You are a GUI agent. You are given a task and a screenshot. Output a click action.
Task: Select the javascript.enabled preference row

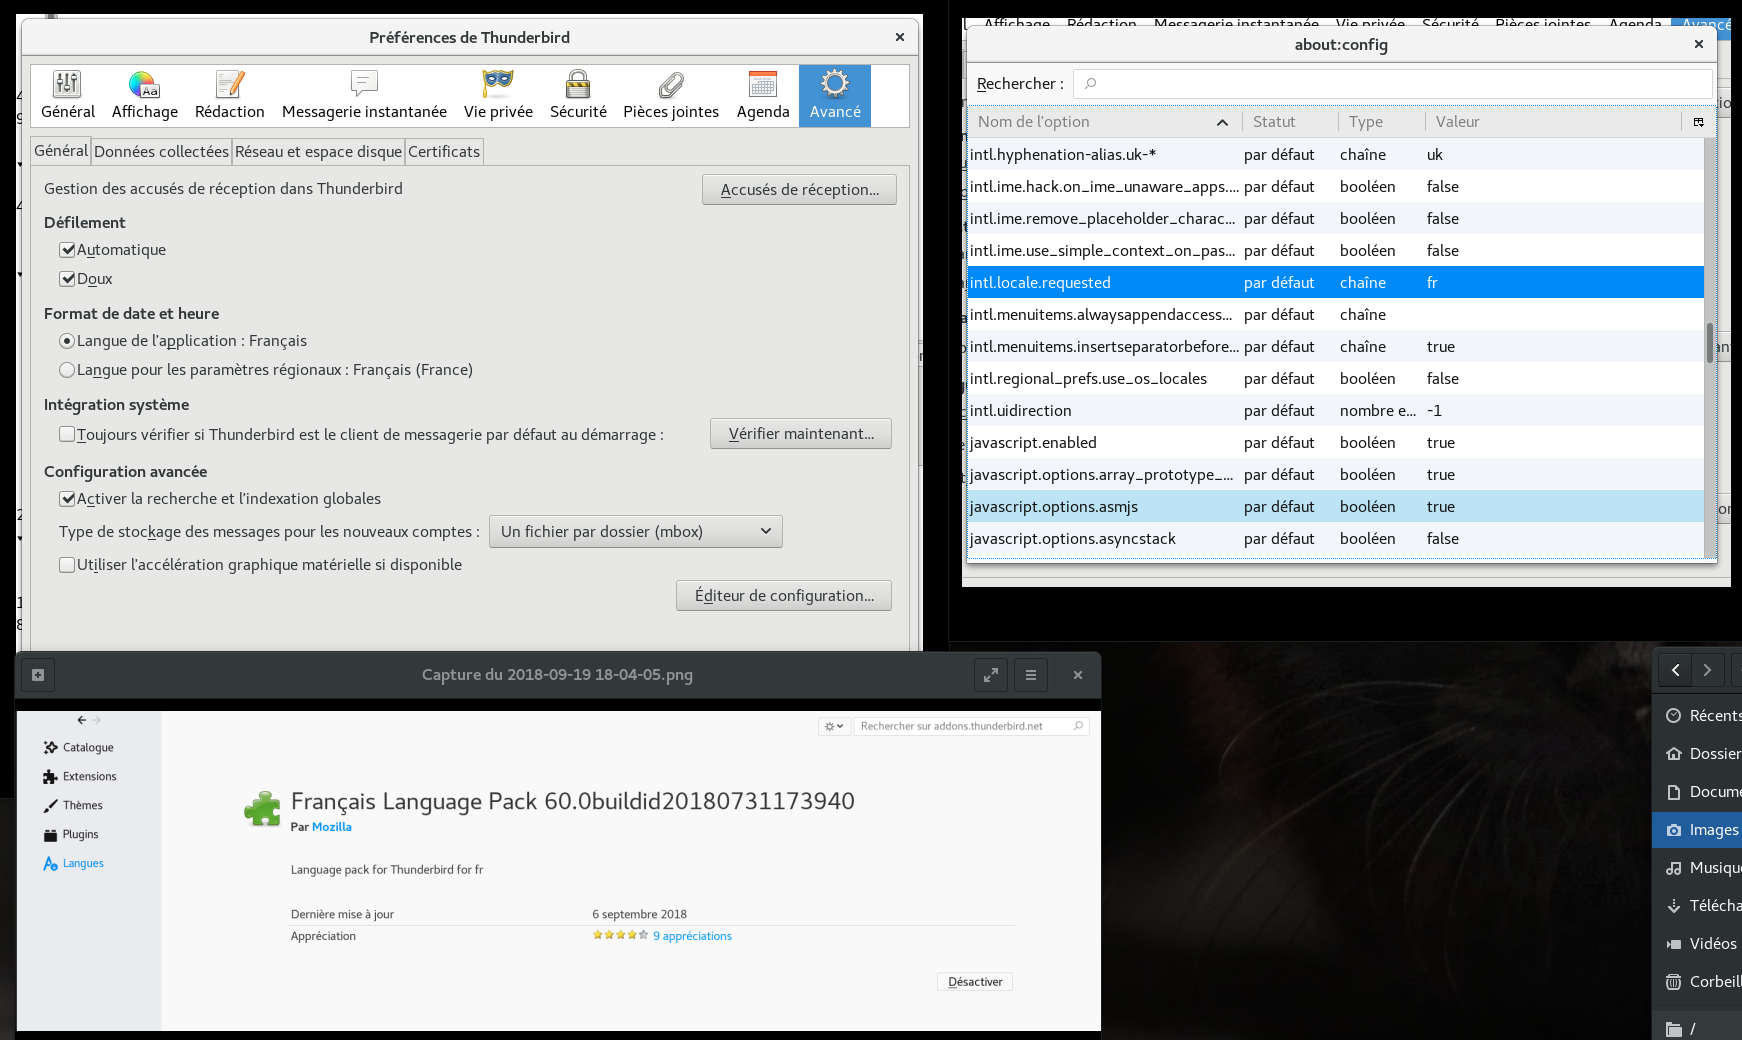[x=1336, y=443]
